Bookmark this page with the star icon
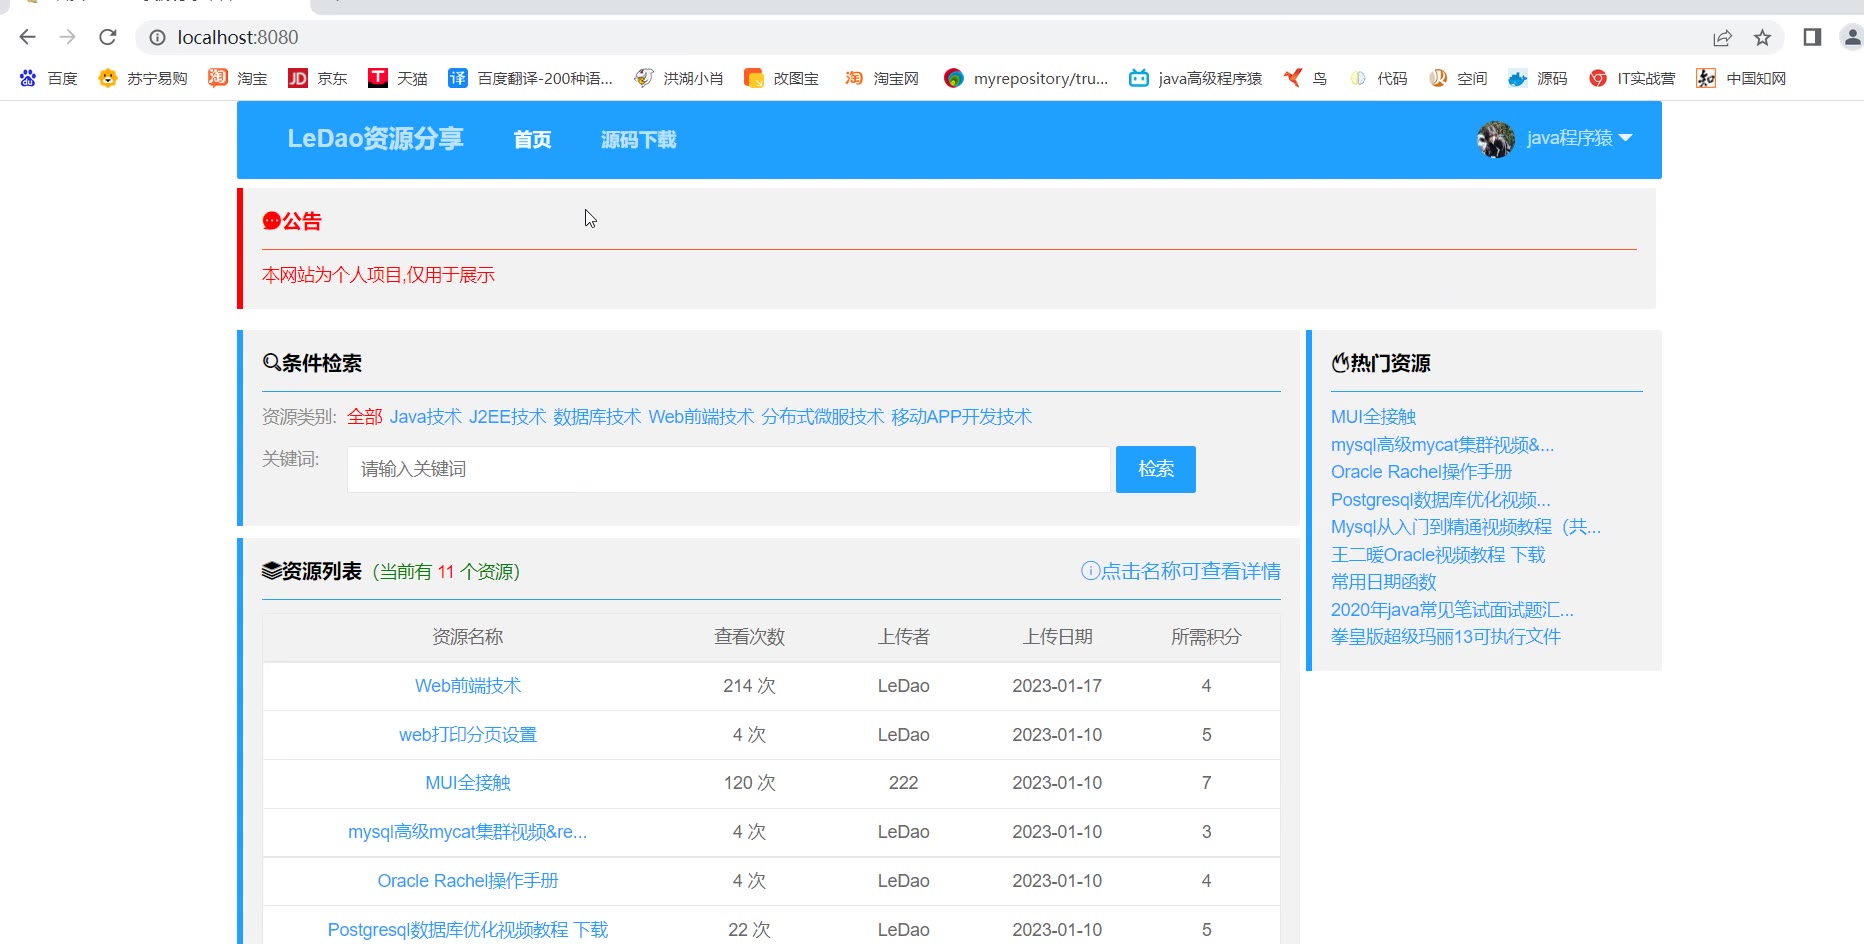This screenshot has width=1864, height=944. pyautogui.click(x=1762, y=38)
